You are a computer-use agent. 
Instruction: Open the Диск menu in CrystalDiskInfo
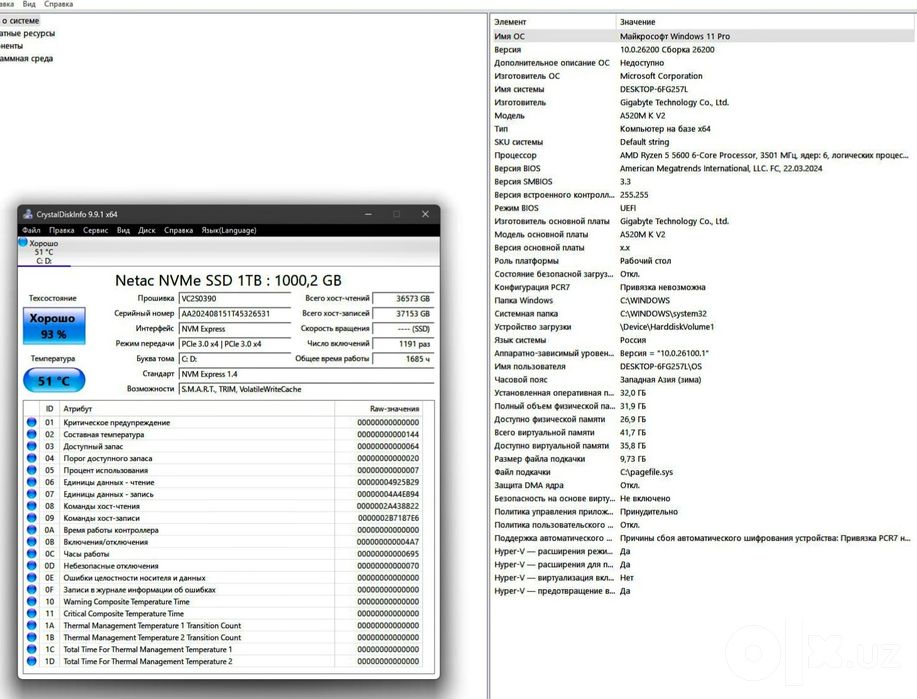147,230
